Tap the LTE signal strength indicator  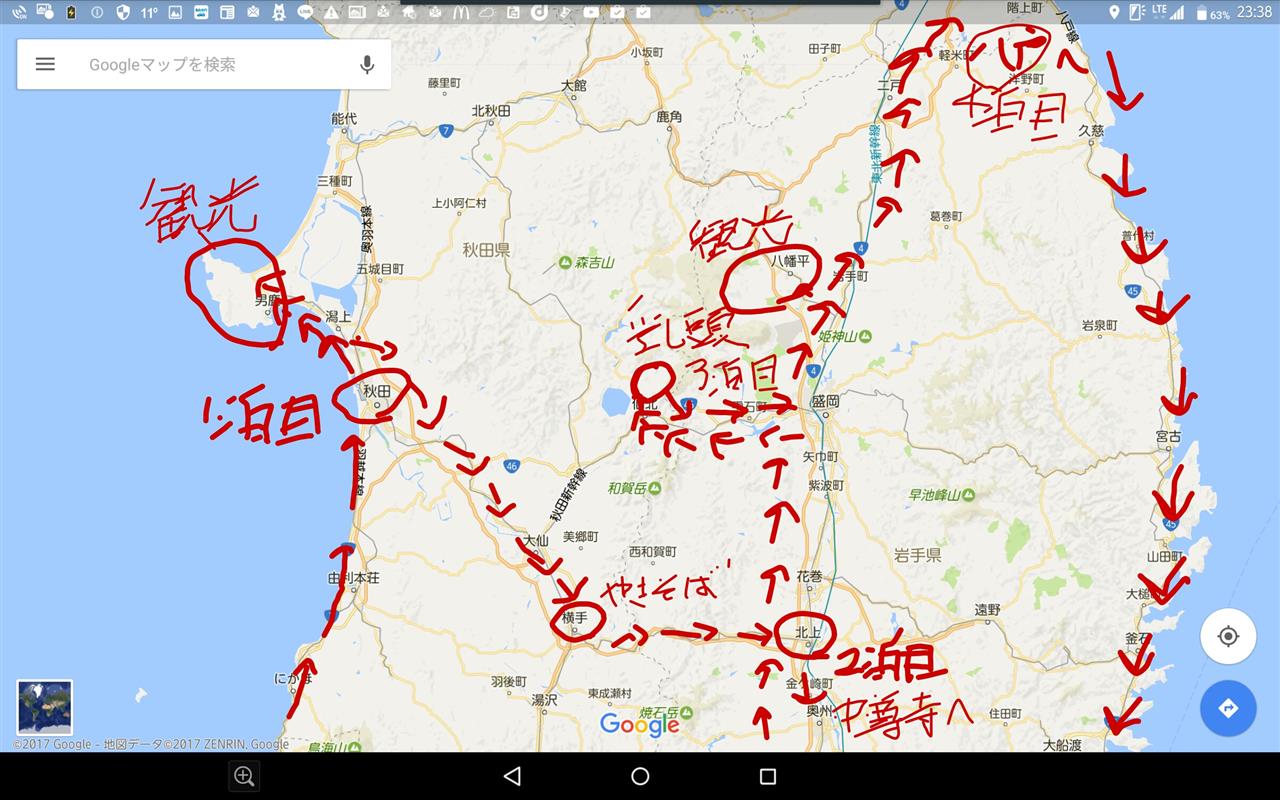[1167, 13]
